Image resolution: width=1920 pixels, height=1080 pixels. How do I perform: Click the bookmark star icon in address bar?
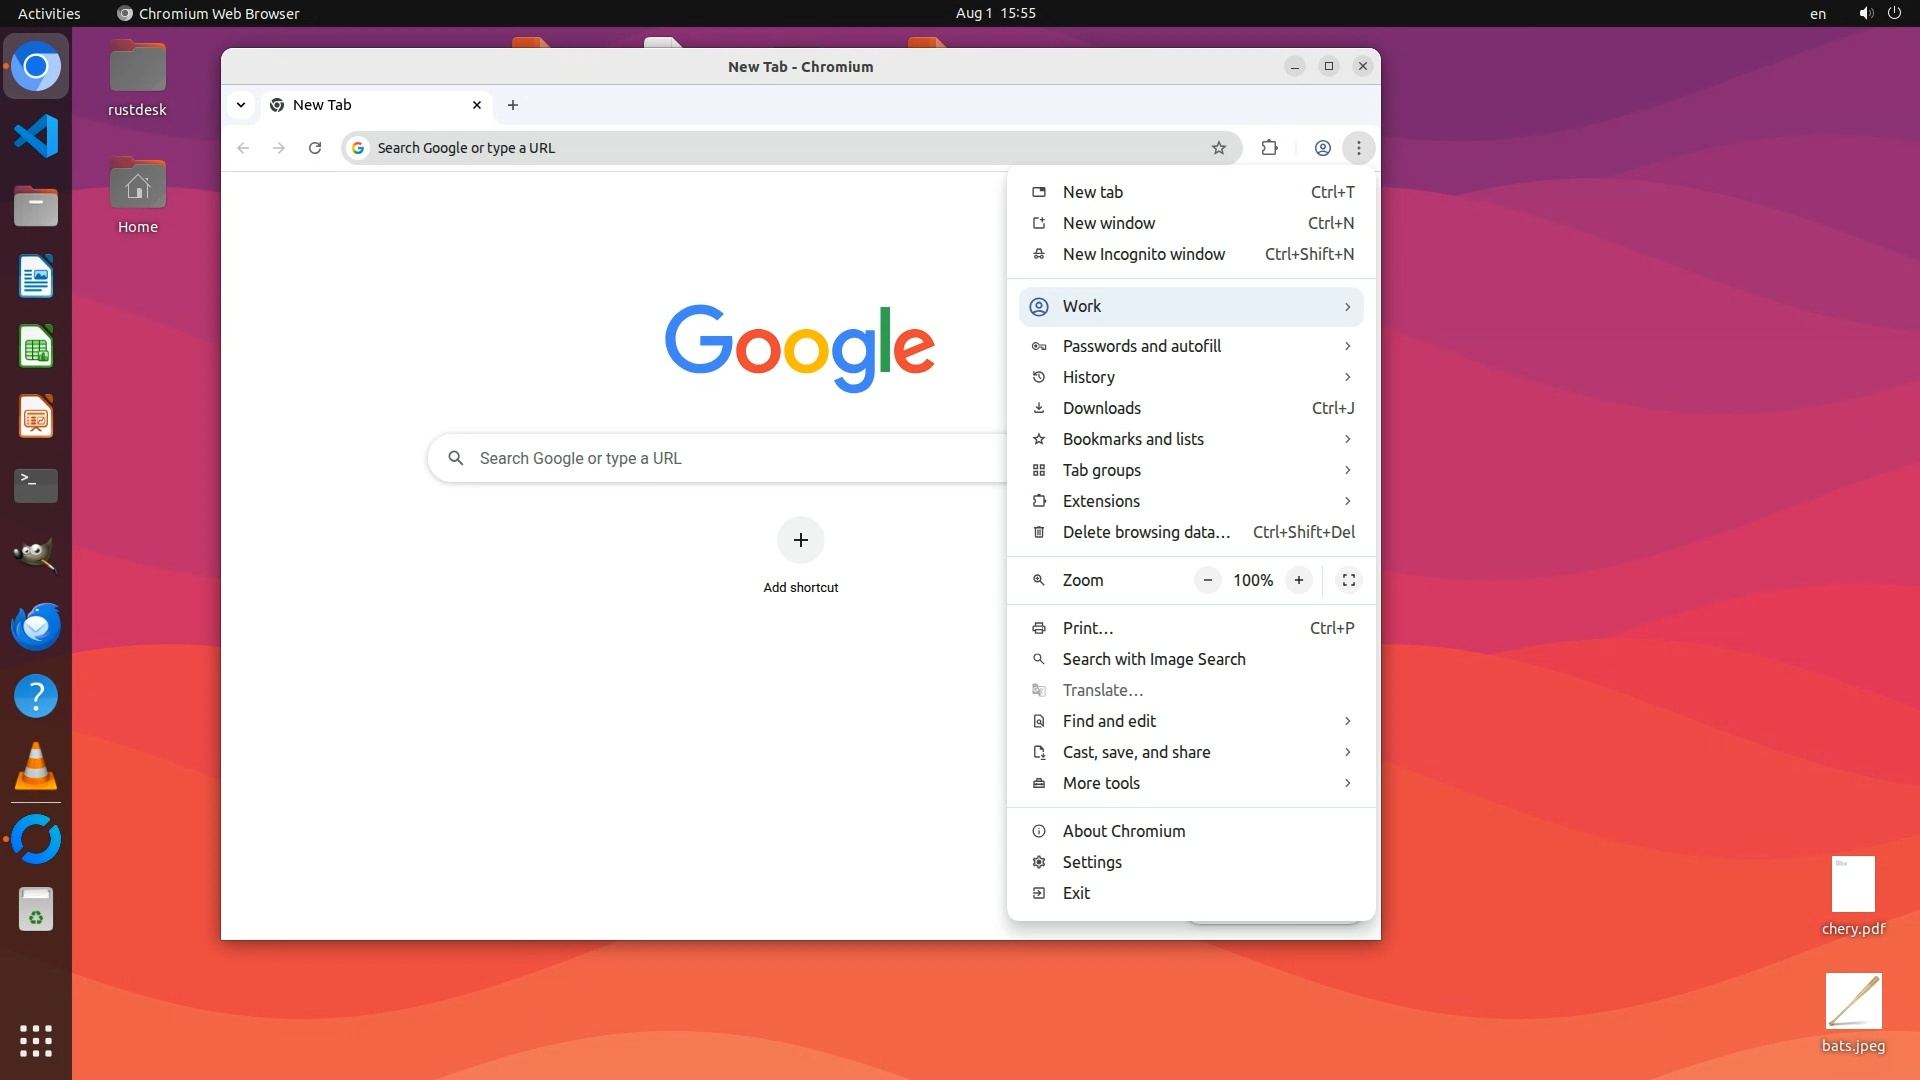[1218, 148]
